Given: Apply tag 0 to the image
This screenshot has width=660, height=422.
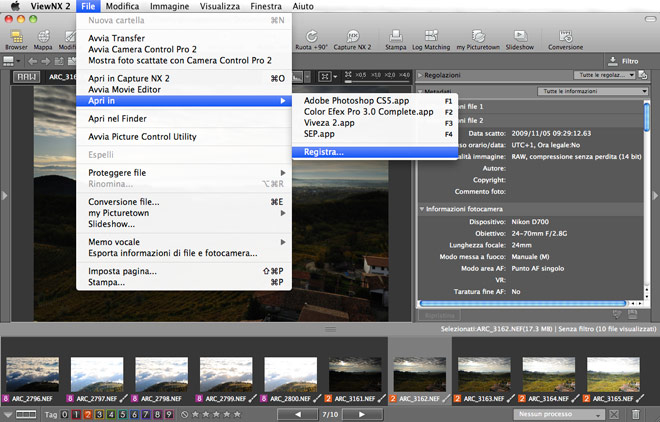Looking at the screenshot, I should coord(64,414).
